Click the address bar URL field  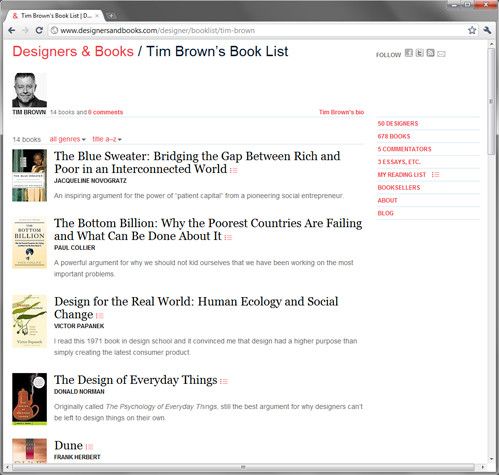coord(263,31)
